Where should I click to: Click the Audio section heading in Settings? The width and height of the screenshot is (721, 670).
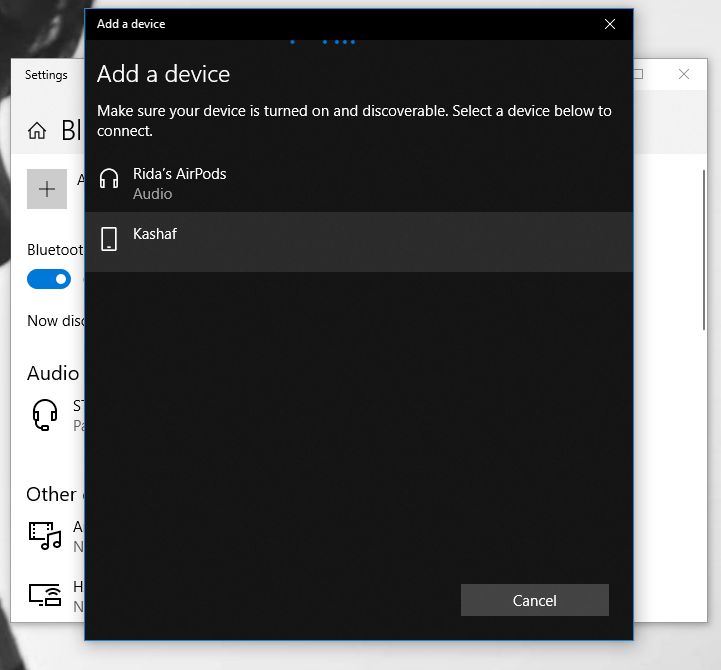point(53,373)
